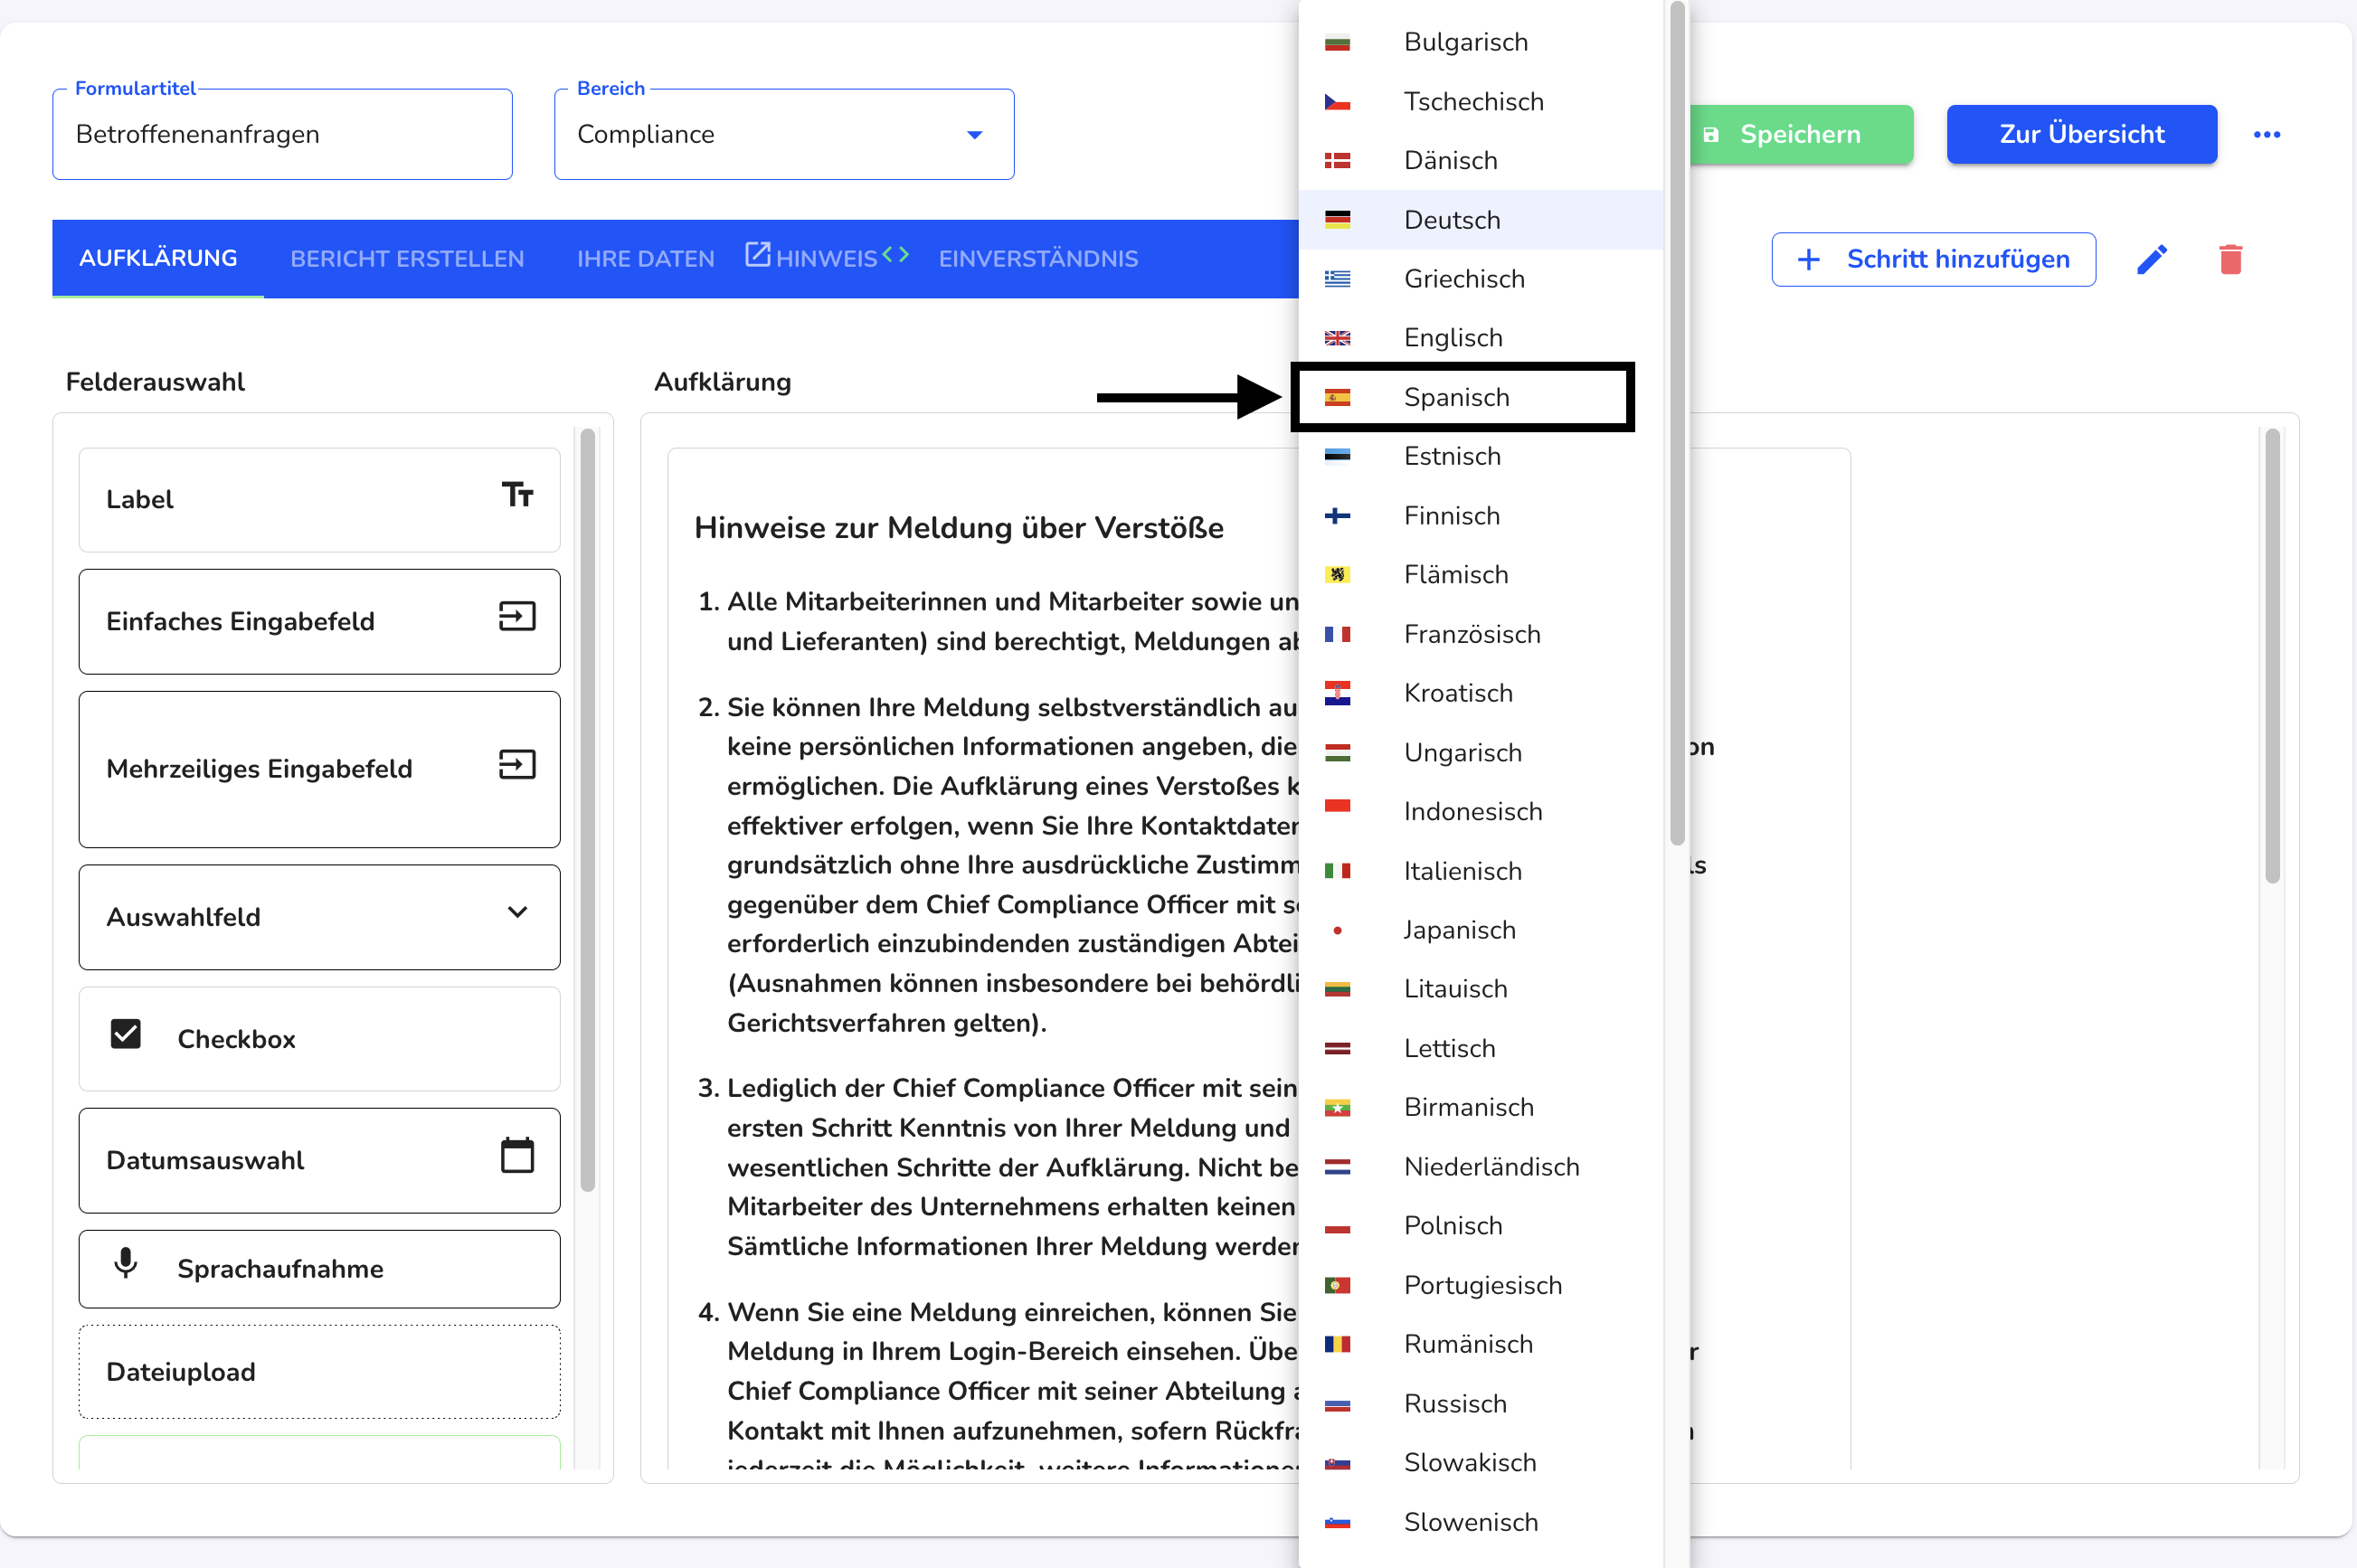This screenshot has width=2357, height=1568.
Task: Select Japanisch from language list
Action: (x=1480, y=930)
